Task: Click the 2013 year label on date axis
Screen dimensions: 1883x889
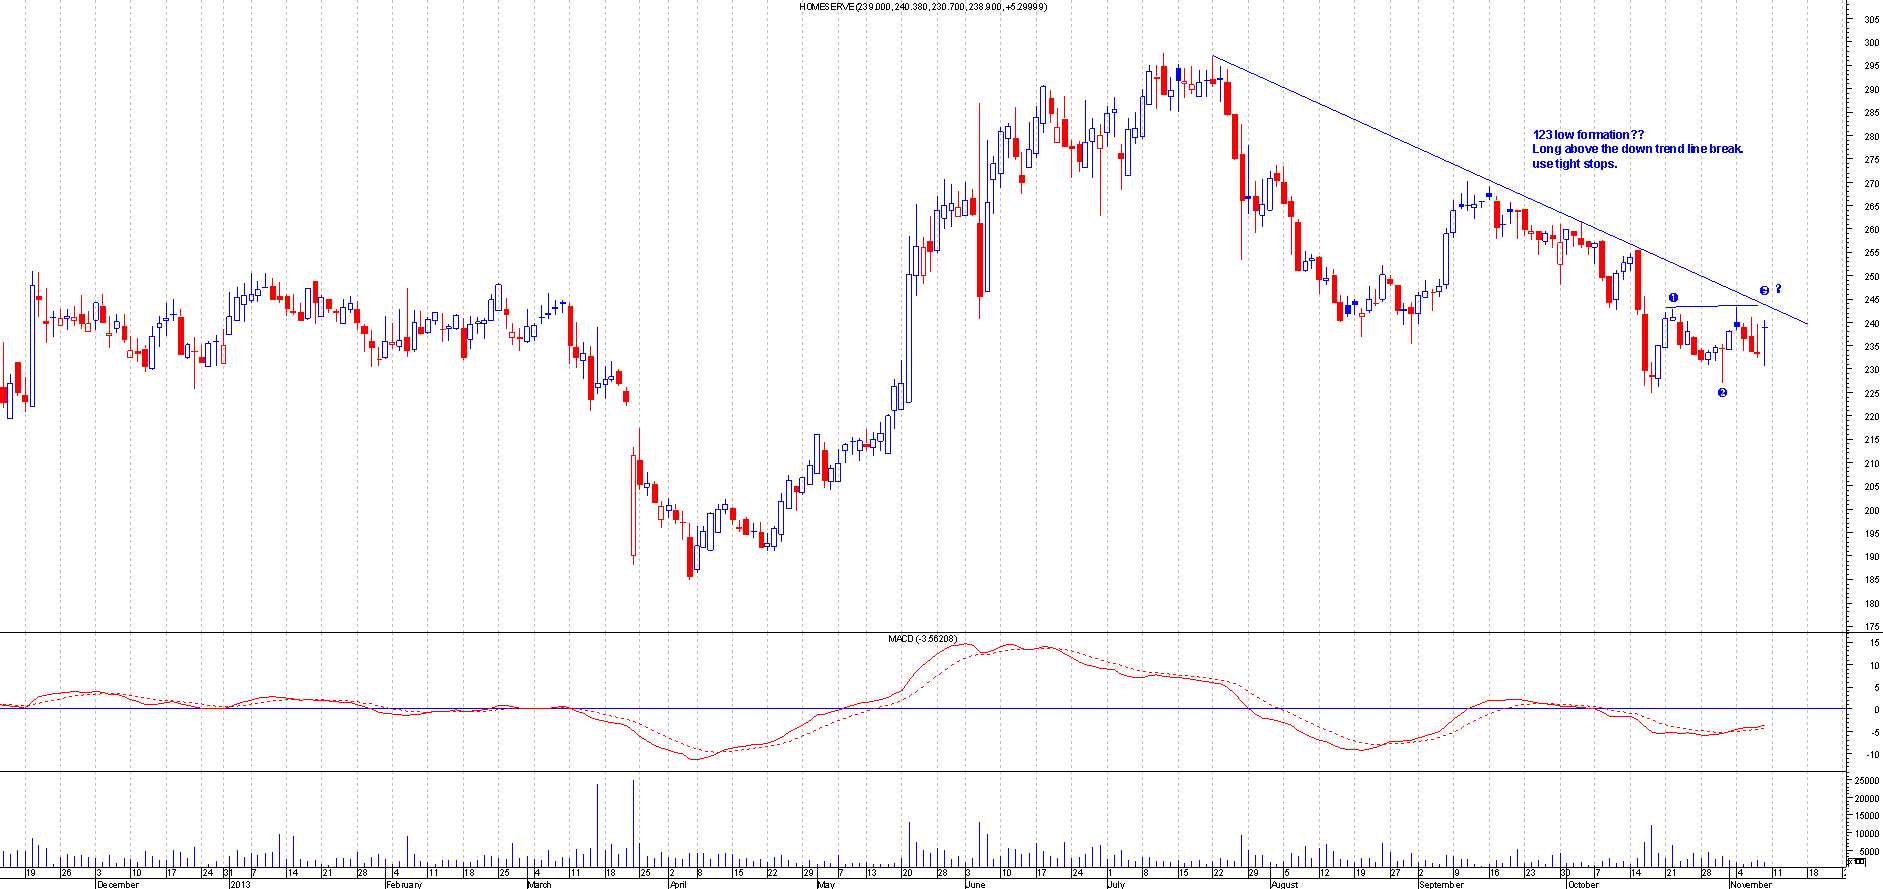Action: (240, 884)
